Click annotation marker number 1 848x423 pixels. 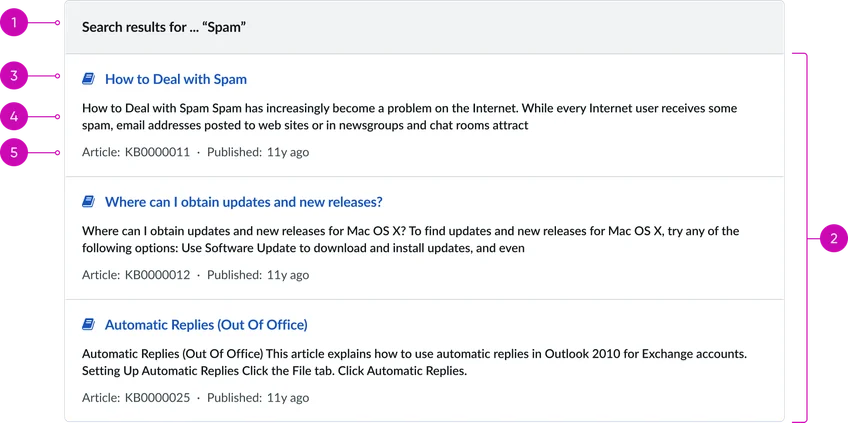tap(14, 22)
